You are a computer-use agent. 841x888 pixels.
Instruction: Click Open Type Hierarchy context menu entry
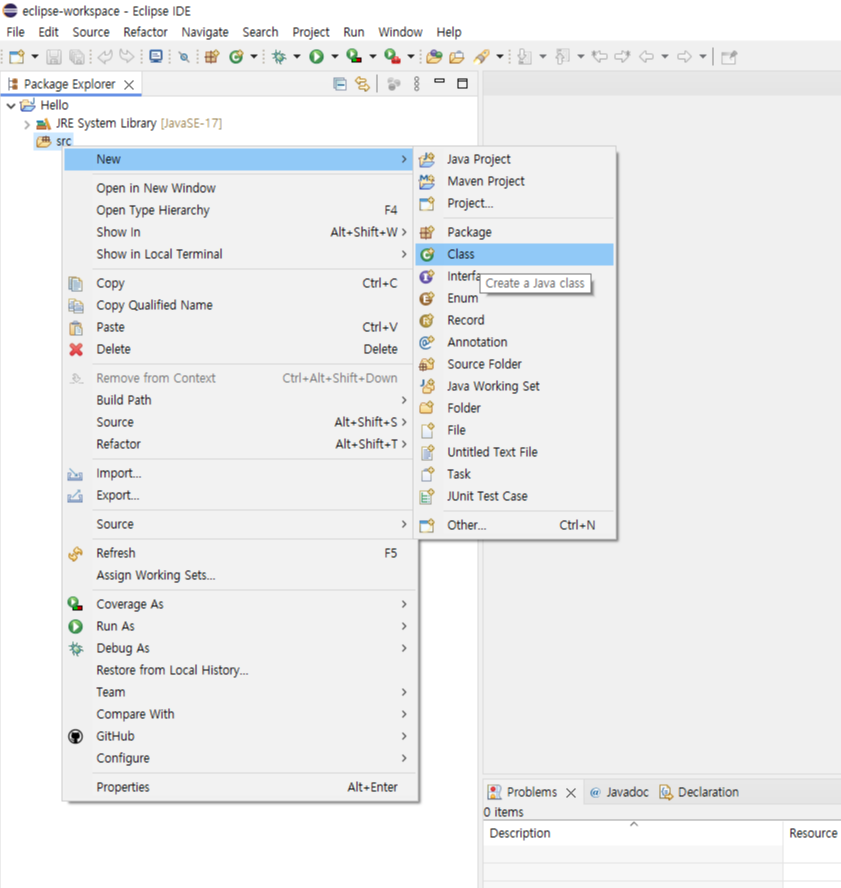[240, 210]
